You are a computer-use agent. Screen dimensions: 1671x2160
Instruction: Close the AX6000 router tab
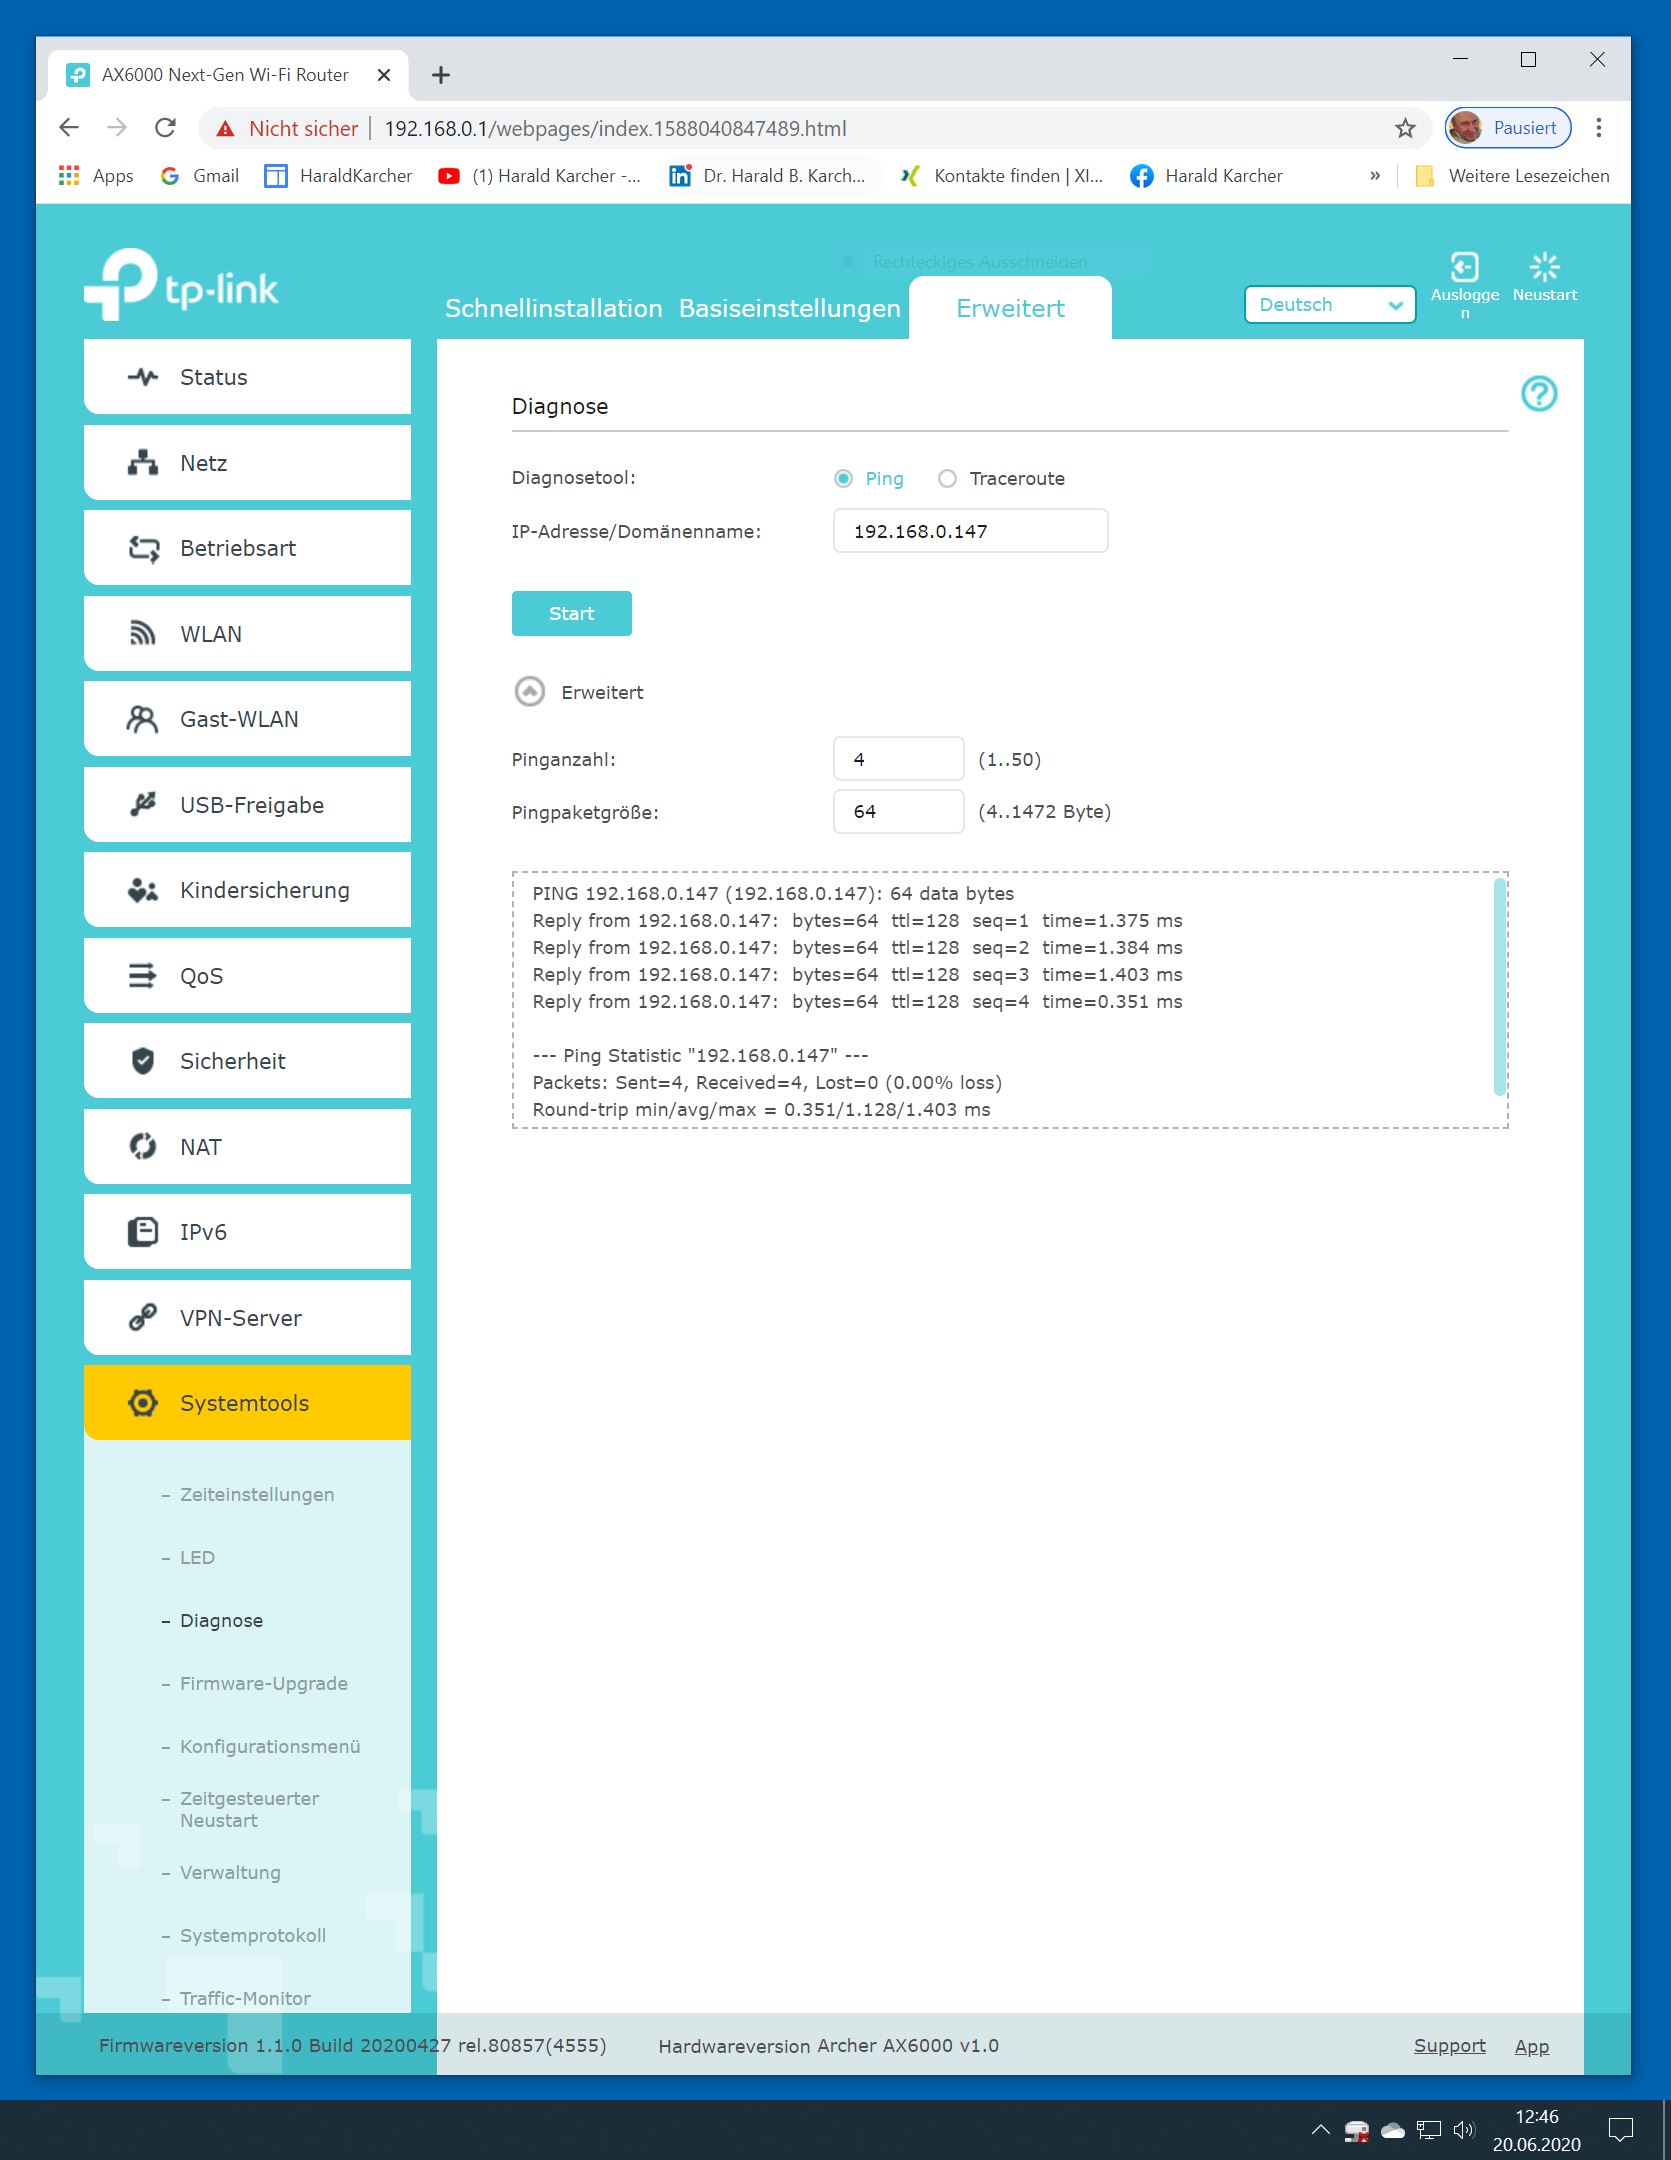click(x=384, y=75)
